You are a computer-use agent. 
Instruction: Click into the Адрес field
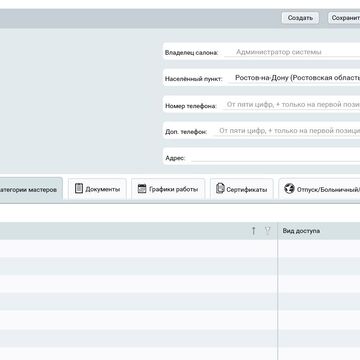point(276,158)
